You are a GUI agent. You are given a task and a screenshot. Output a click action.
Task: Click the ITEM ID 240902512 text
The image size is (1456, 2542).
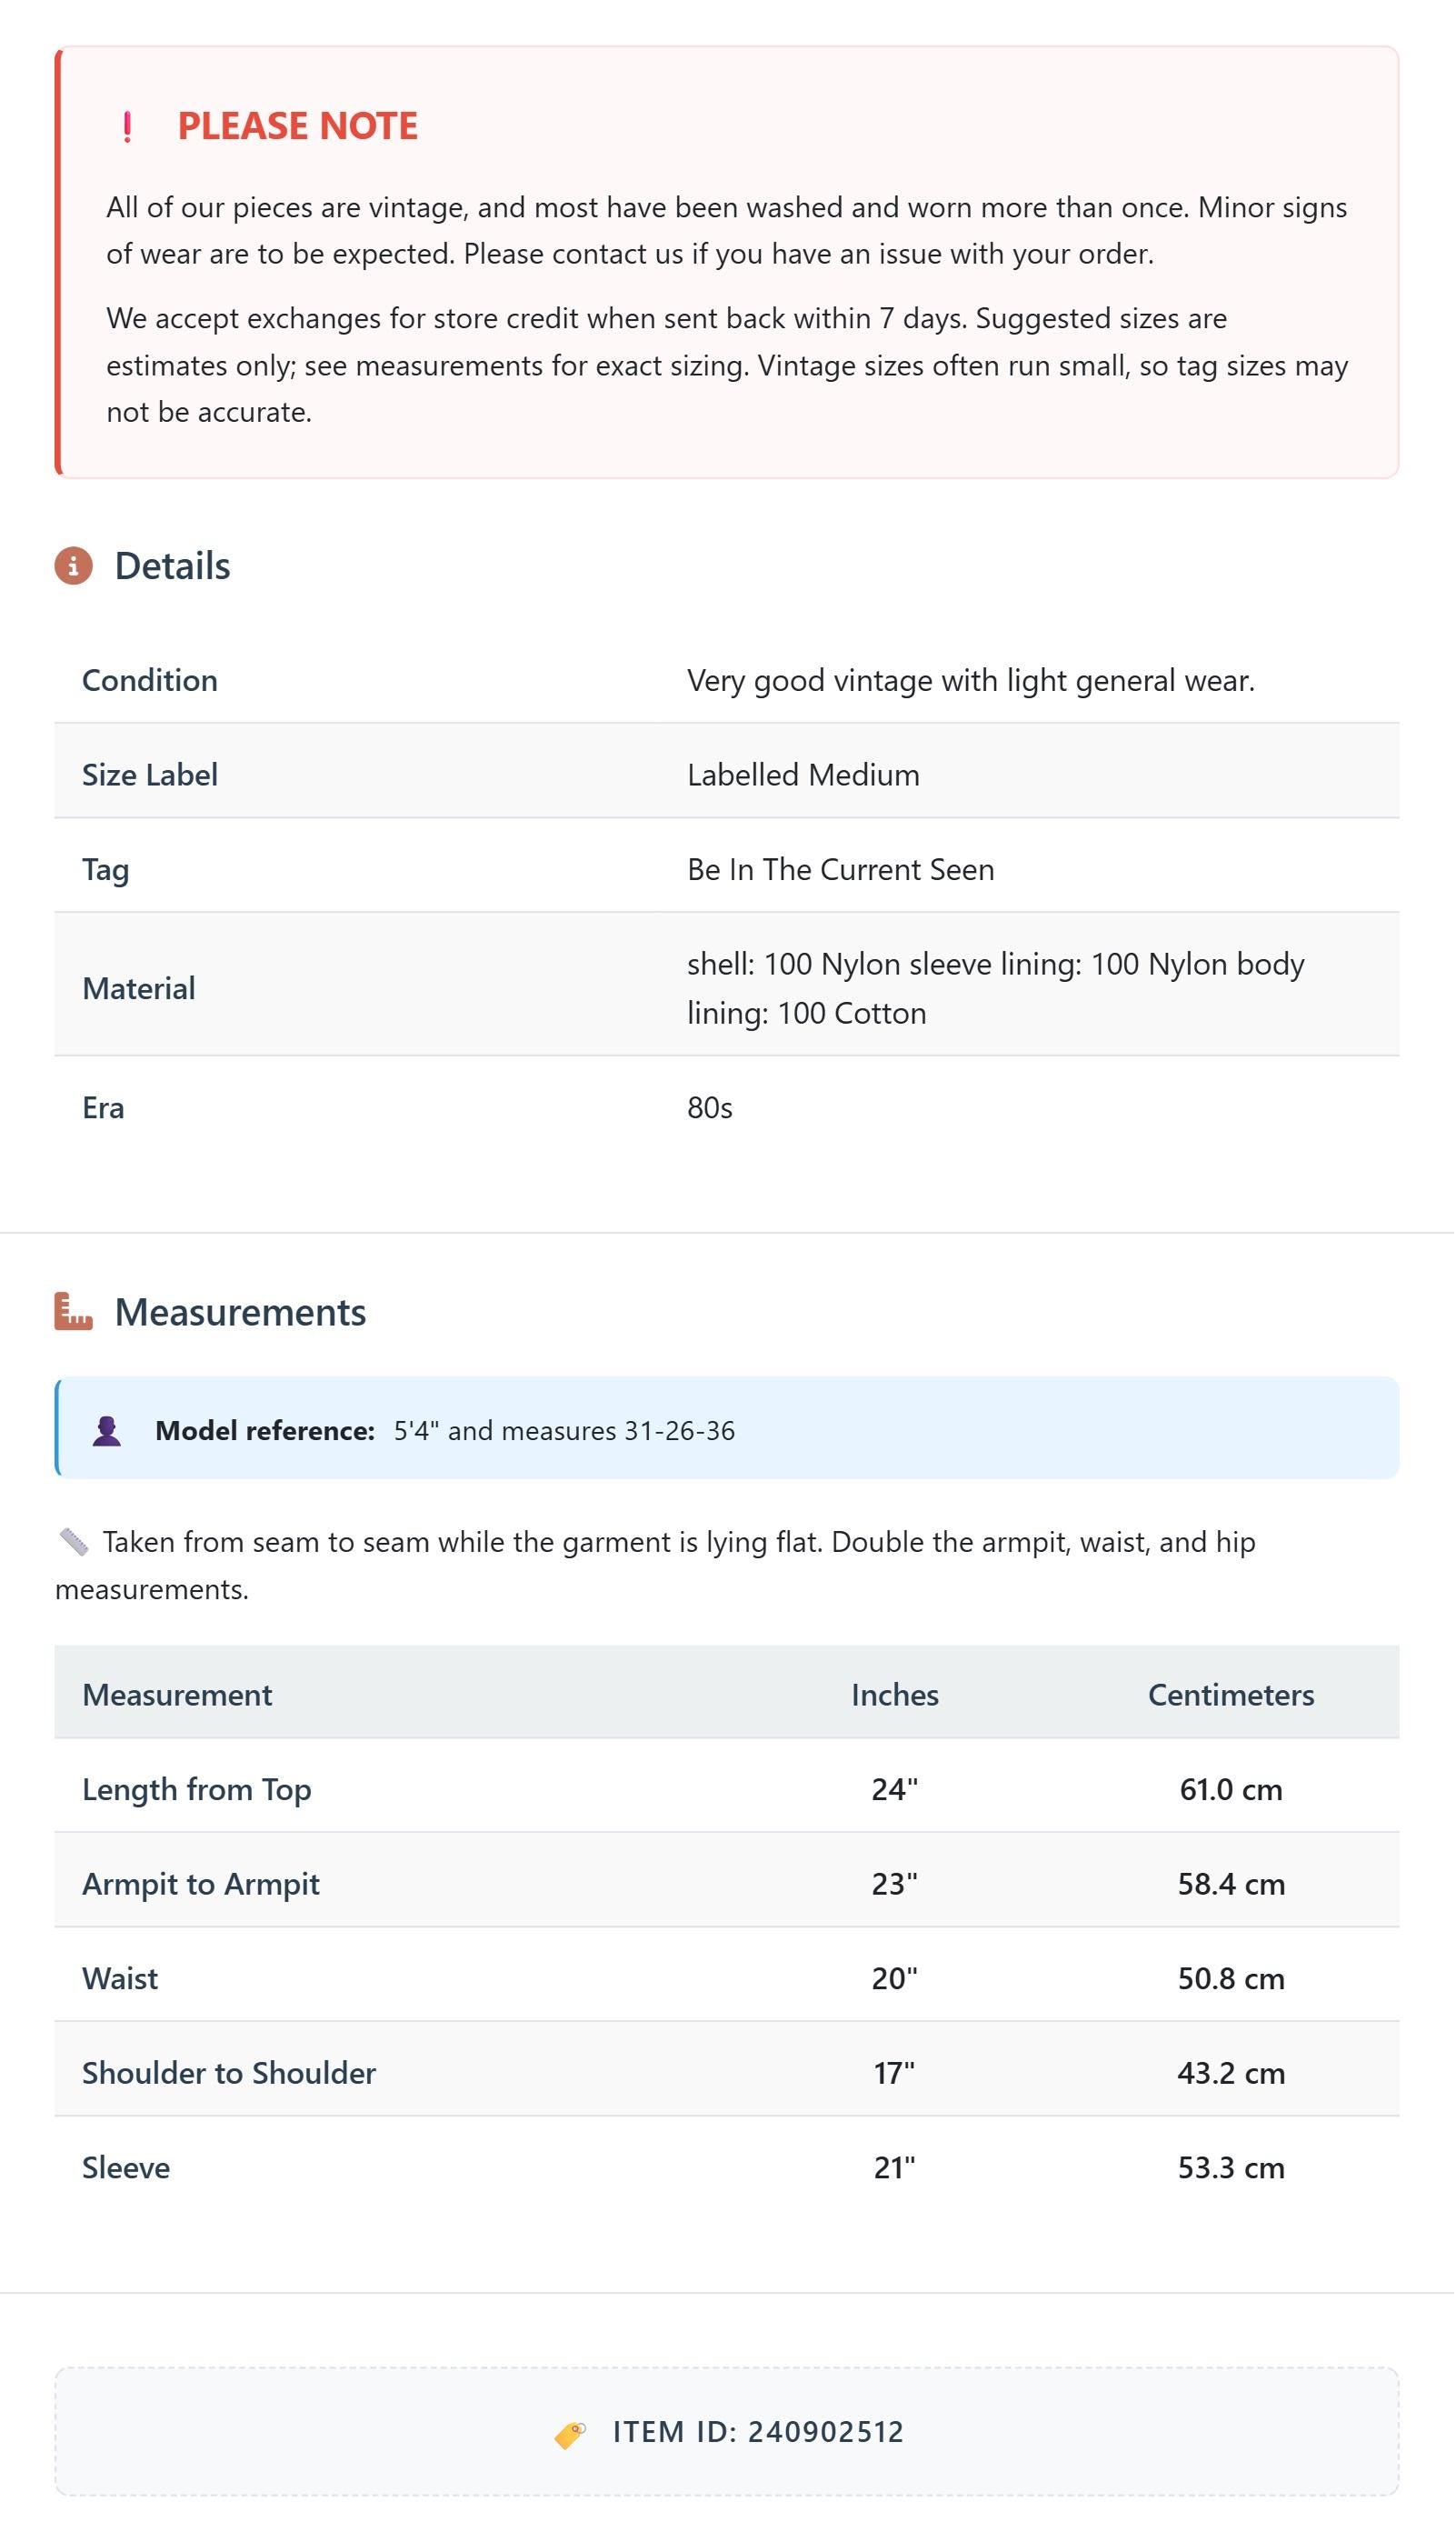point(758,2431)
